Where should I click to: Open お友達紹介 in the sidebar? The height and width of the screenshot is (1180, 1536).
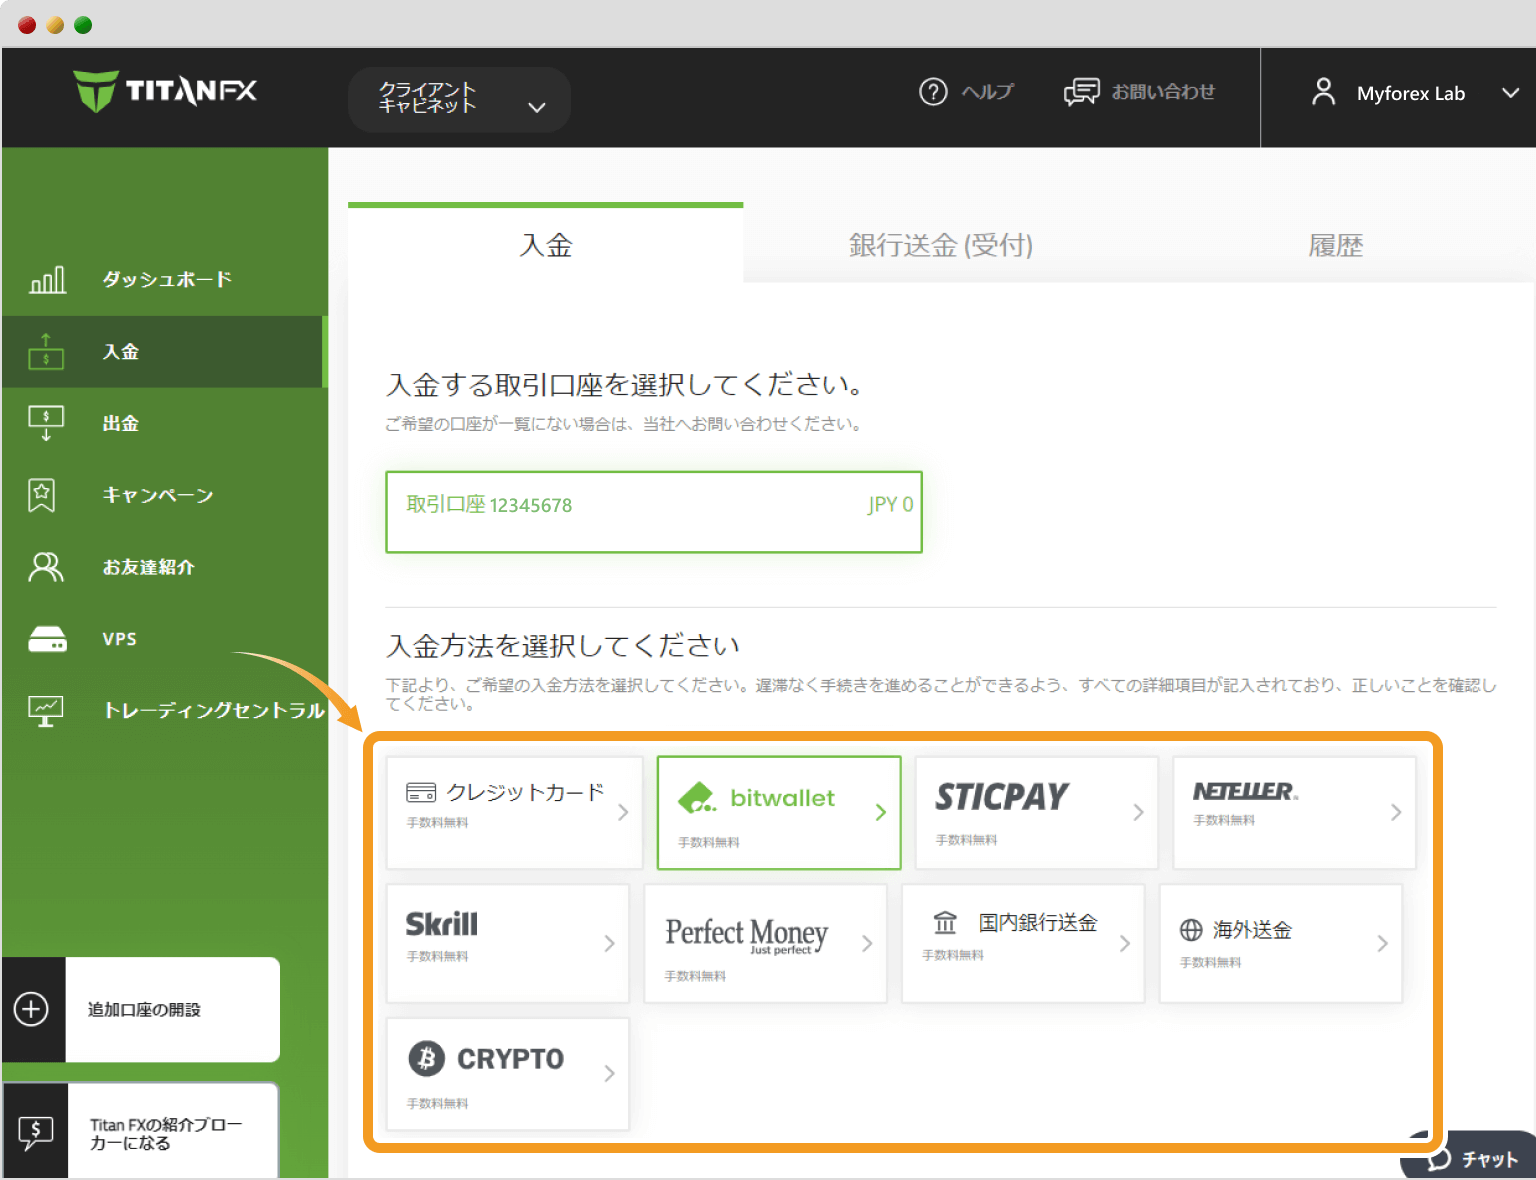coord(165,568)
